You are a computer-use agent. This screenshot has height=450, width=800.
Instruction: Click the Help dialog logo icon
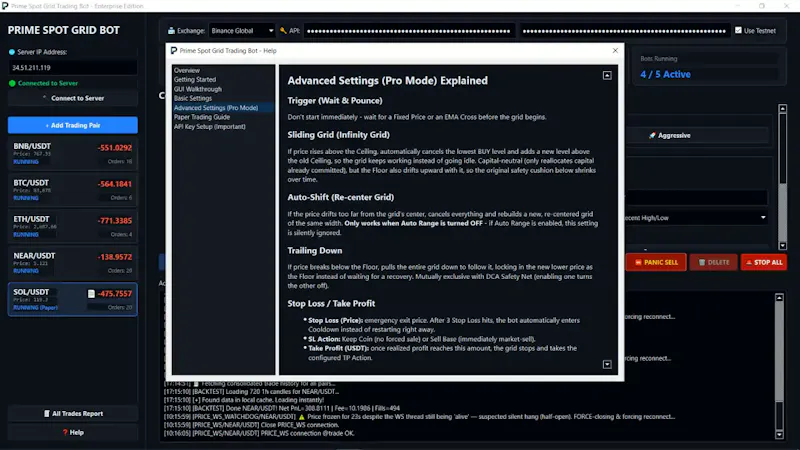pos(174,51)
